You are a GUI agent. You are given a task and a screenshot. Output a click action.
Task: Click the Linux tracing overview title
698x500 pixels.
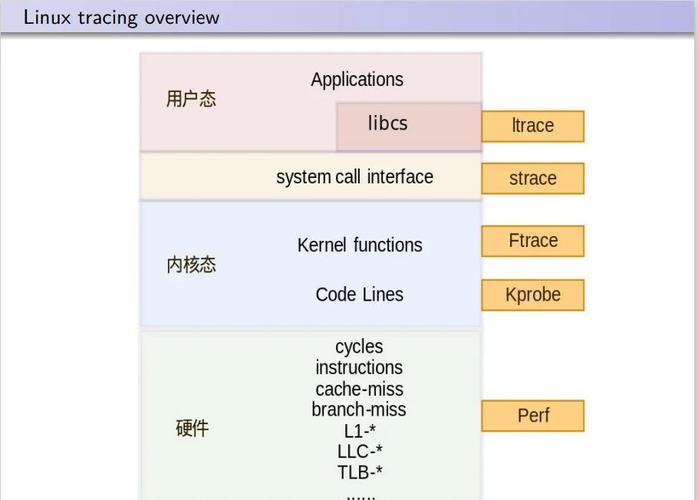pyautogui.click(x=121, y=18)
